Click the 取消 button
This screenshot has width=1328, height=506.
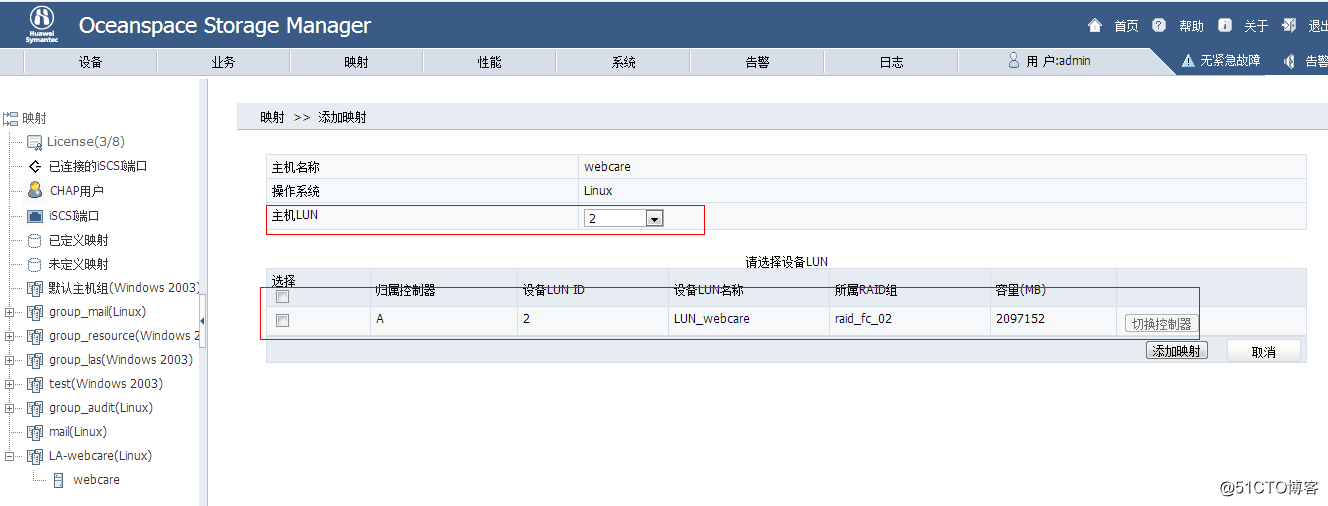point(1264,352)
